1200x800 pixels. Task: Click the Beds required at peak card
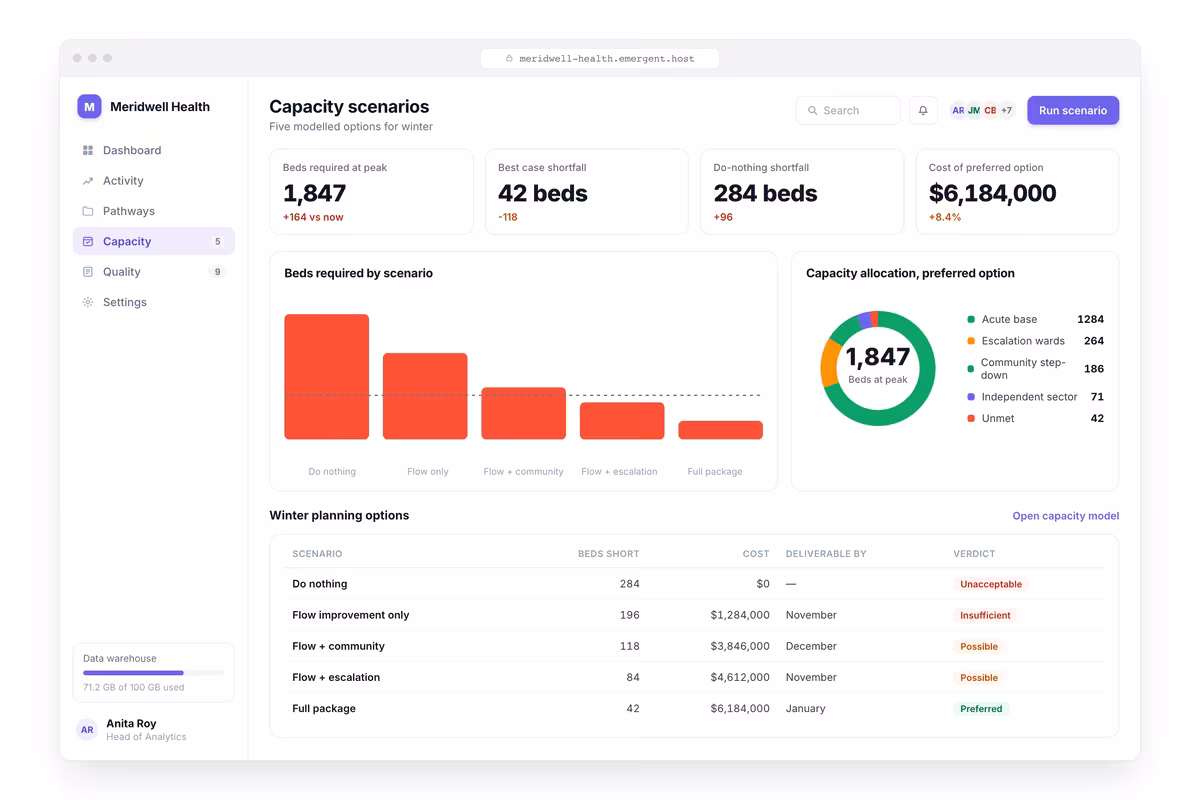coord(371,192)
